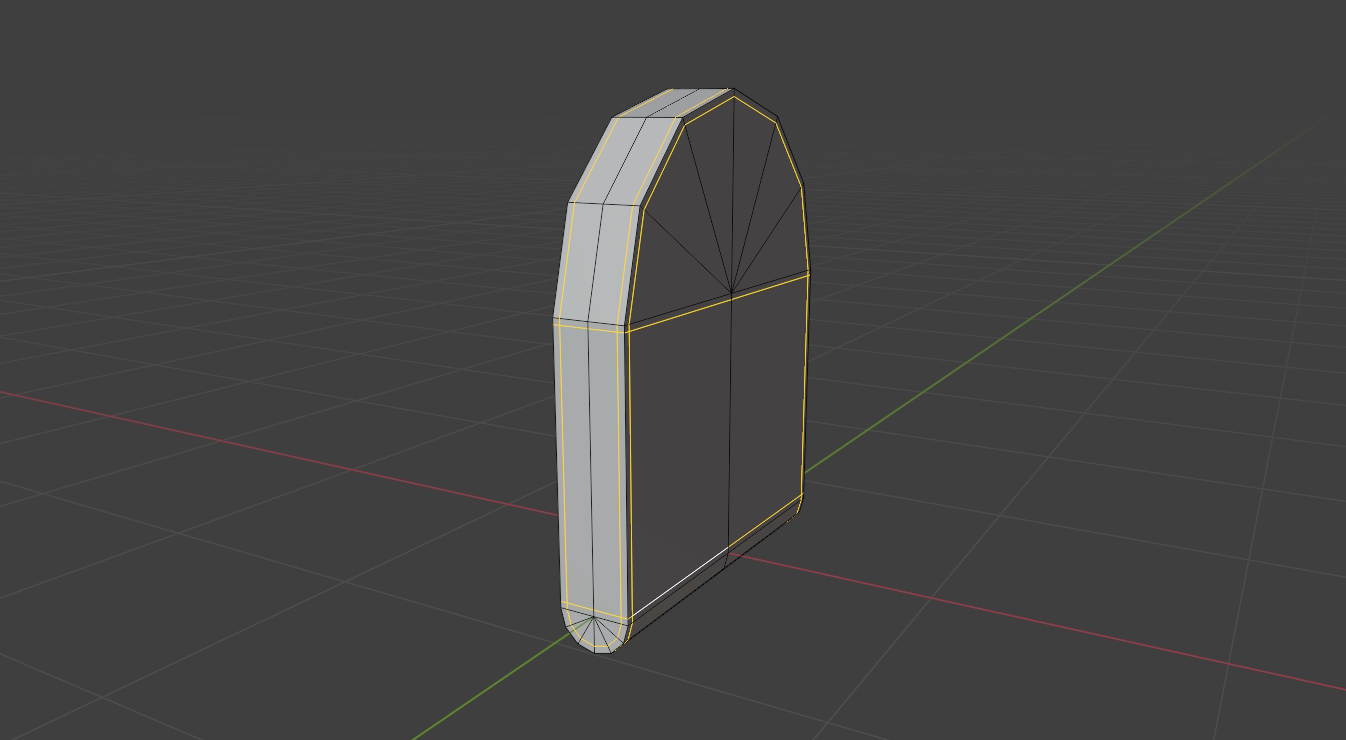Select the fan center vertex on rounded bottom

pos(595,617)
